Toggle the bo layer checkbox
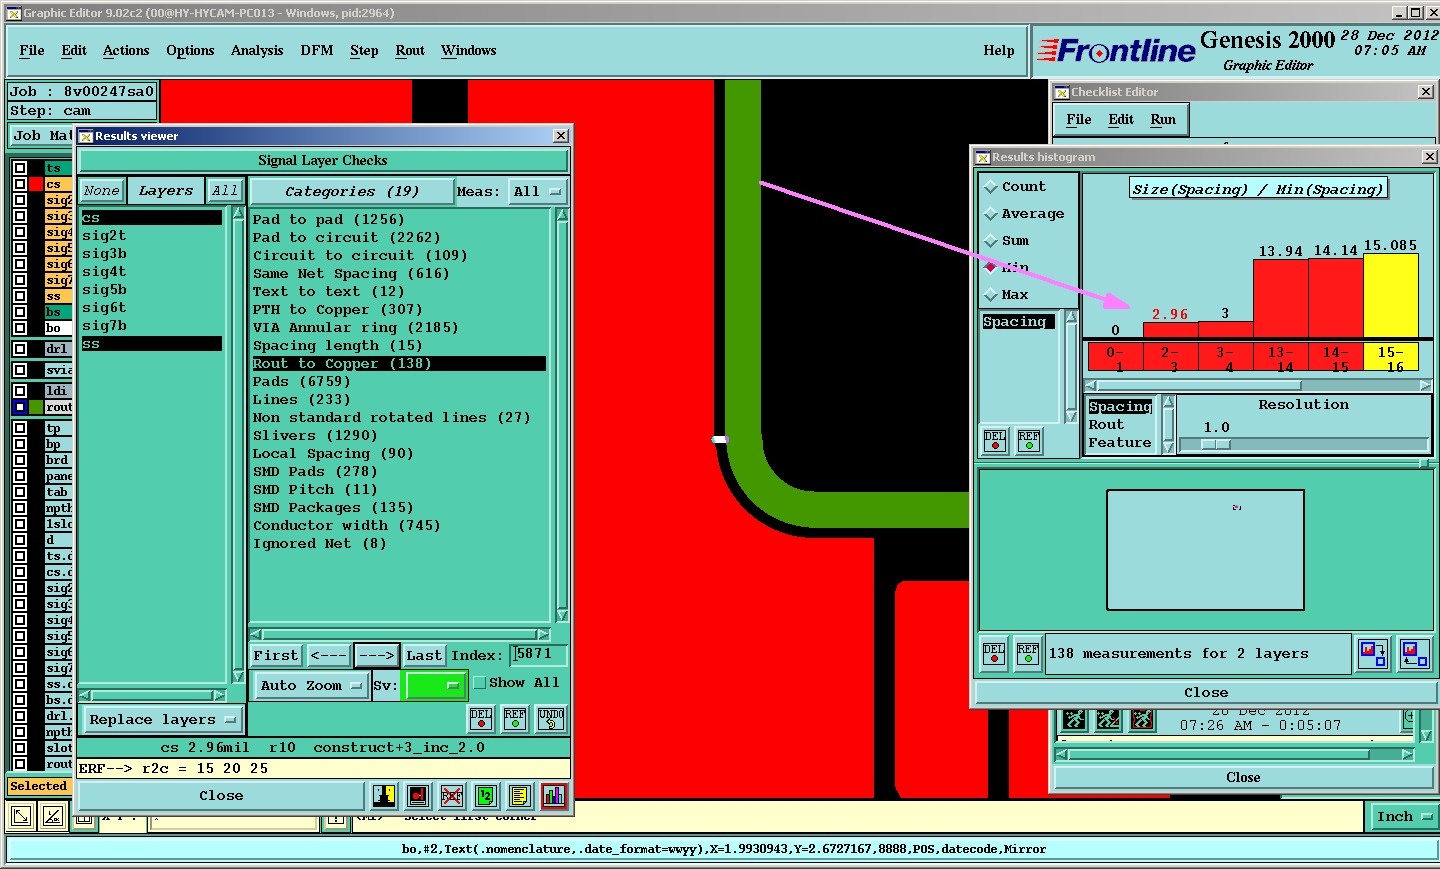Image resolution: width=1440 pixels, height=869 pixels. [x=19, y=328]
